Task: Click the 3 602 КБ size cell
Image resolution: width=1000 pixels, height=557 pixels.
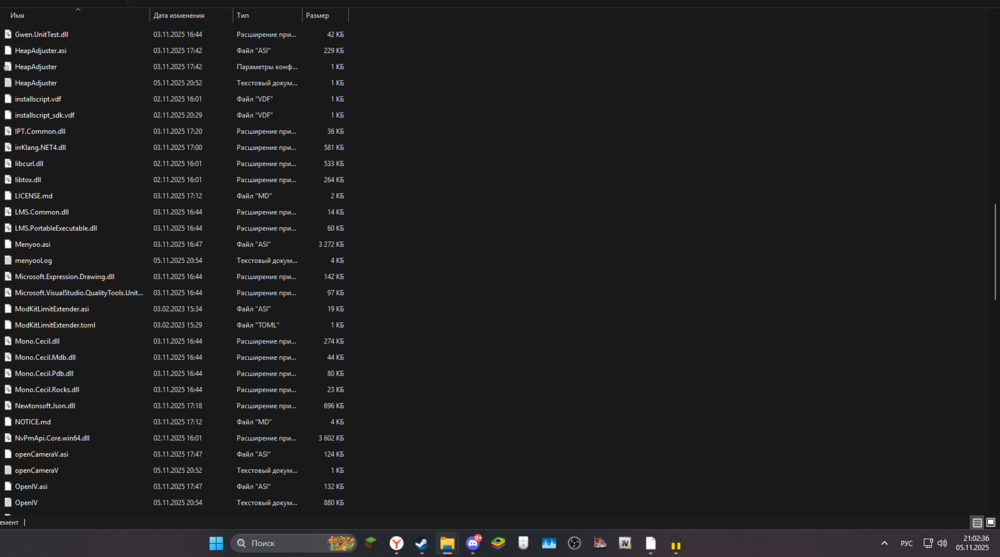Action: pos(331,438)
